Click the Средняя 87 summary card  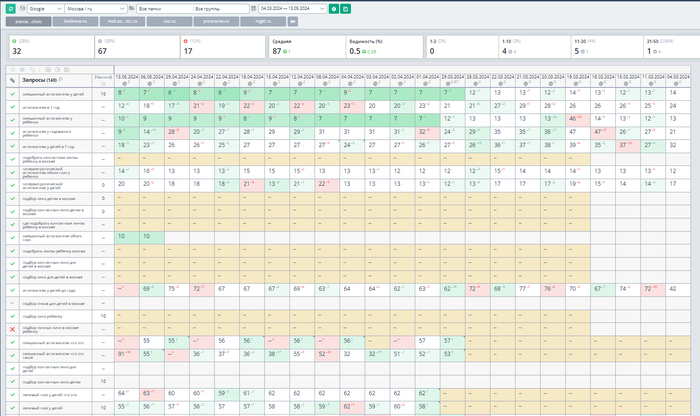click(307, 47)
